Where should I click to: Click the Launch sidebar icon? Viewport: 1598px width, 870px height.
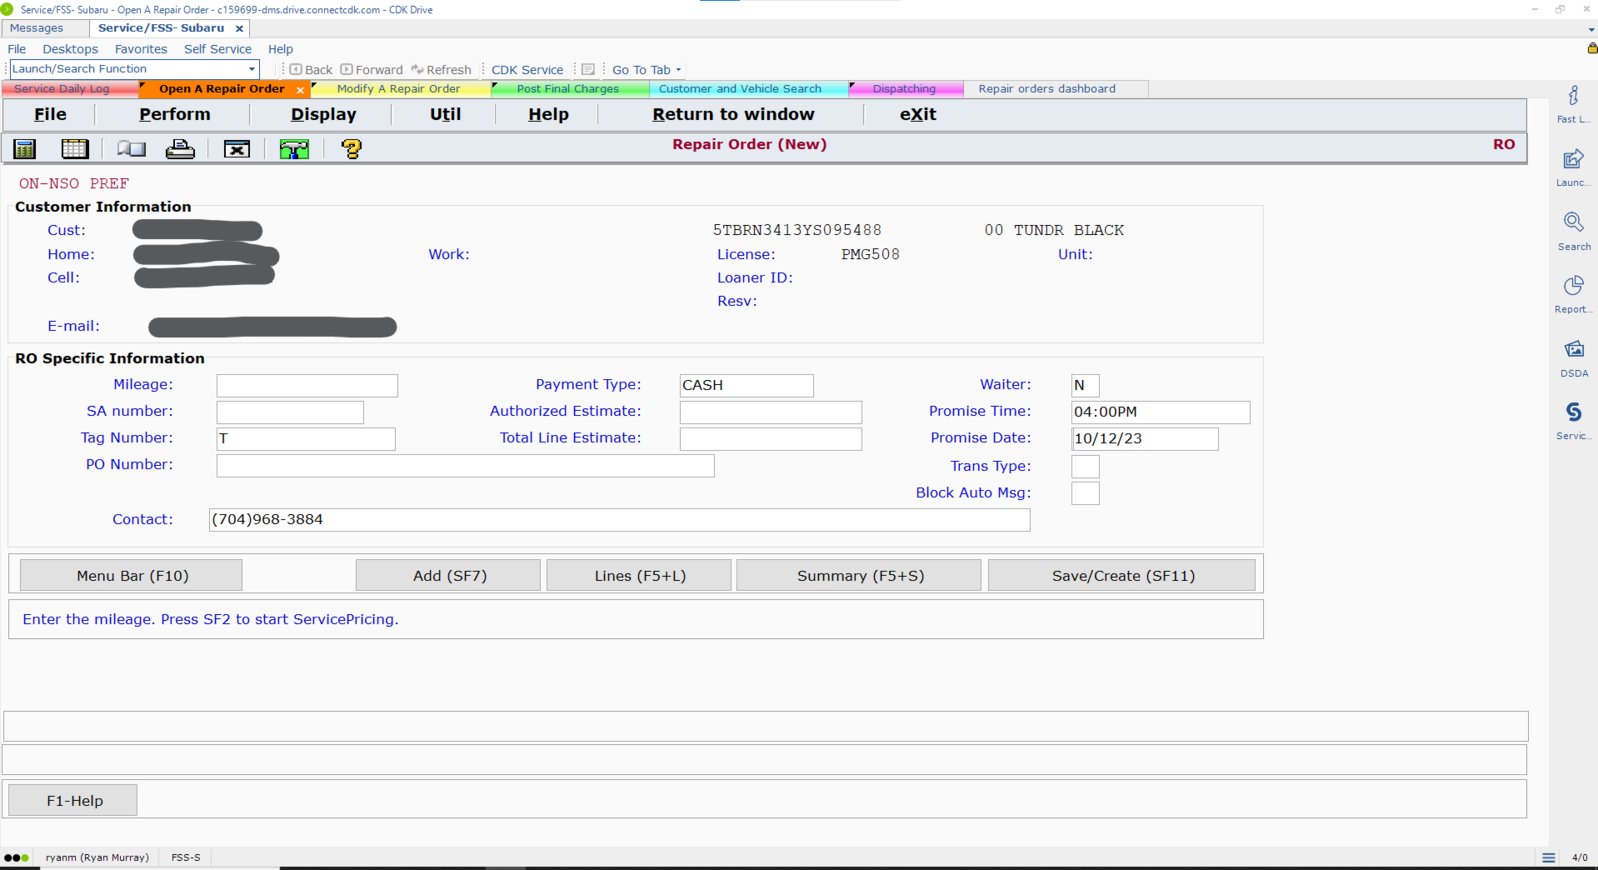pos(1573,167)
